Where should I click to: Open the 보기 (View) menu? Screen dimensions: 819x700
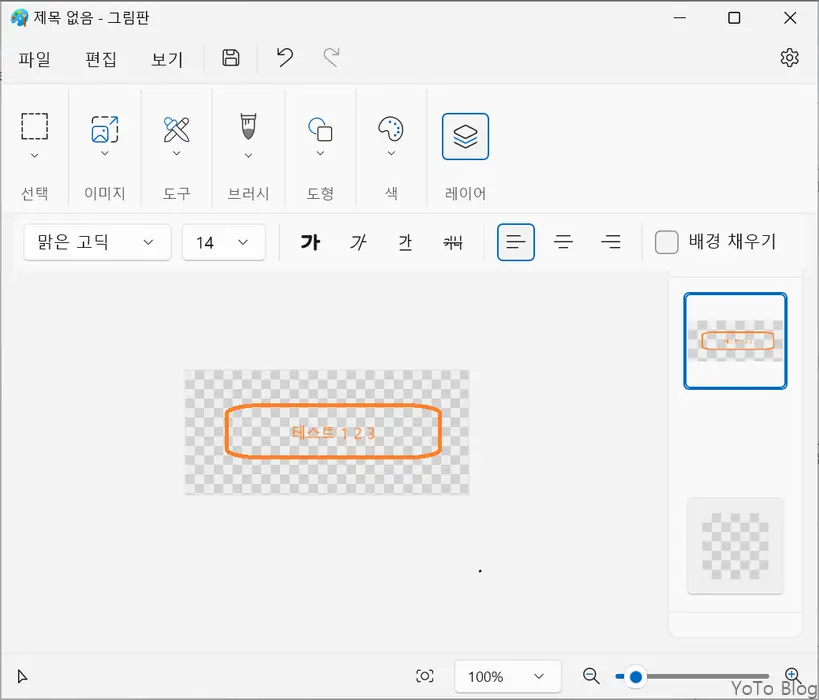[x=167, y=59]
